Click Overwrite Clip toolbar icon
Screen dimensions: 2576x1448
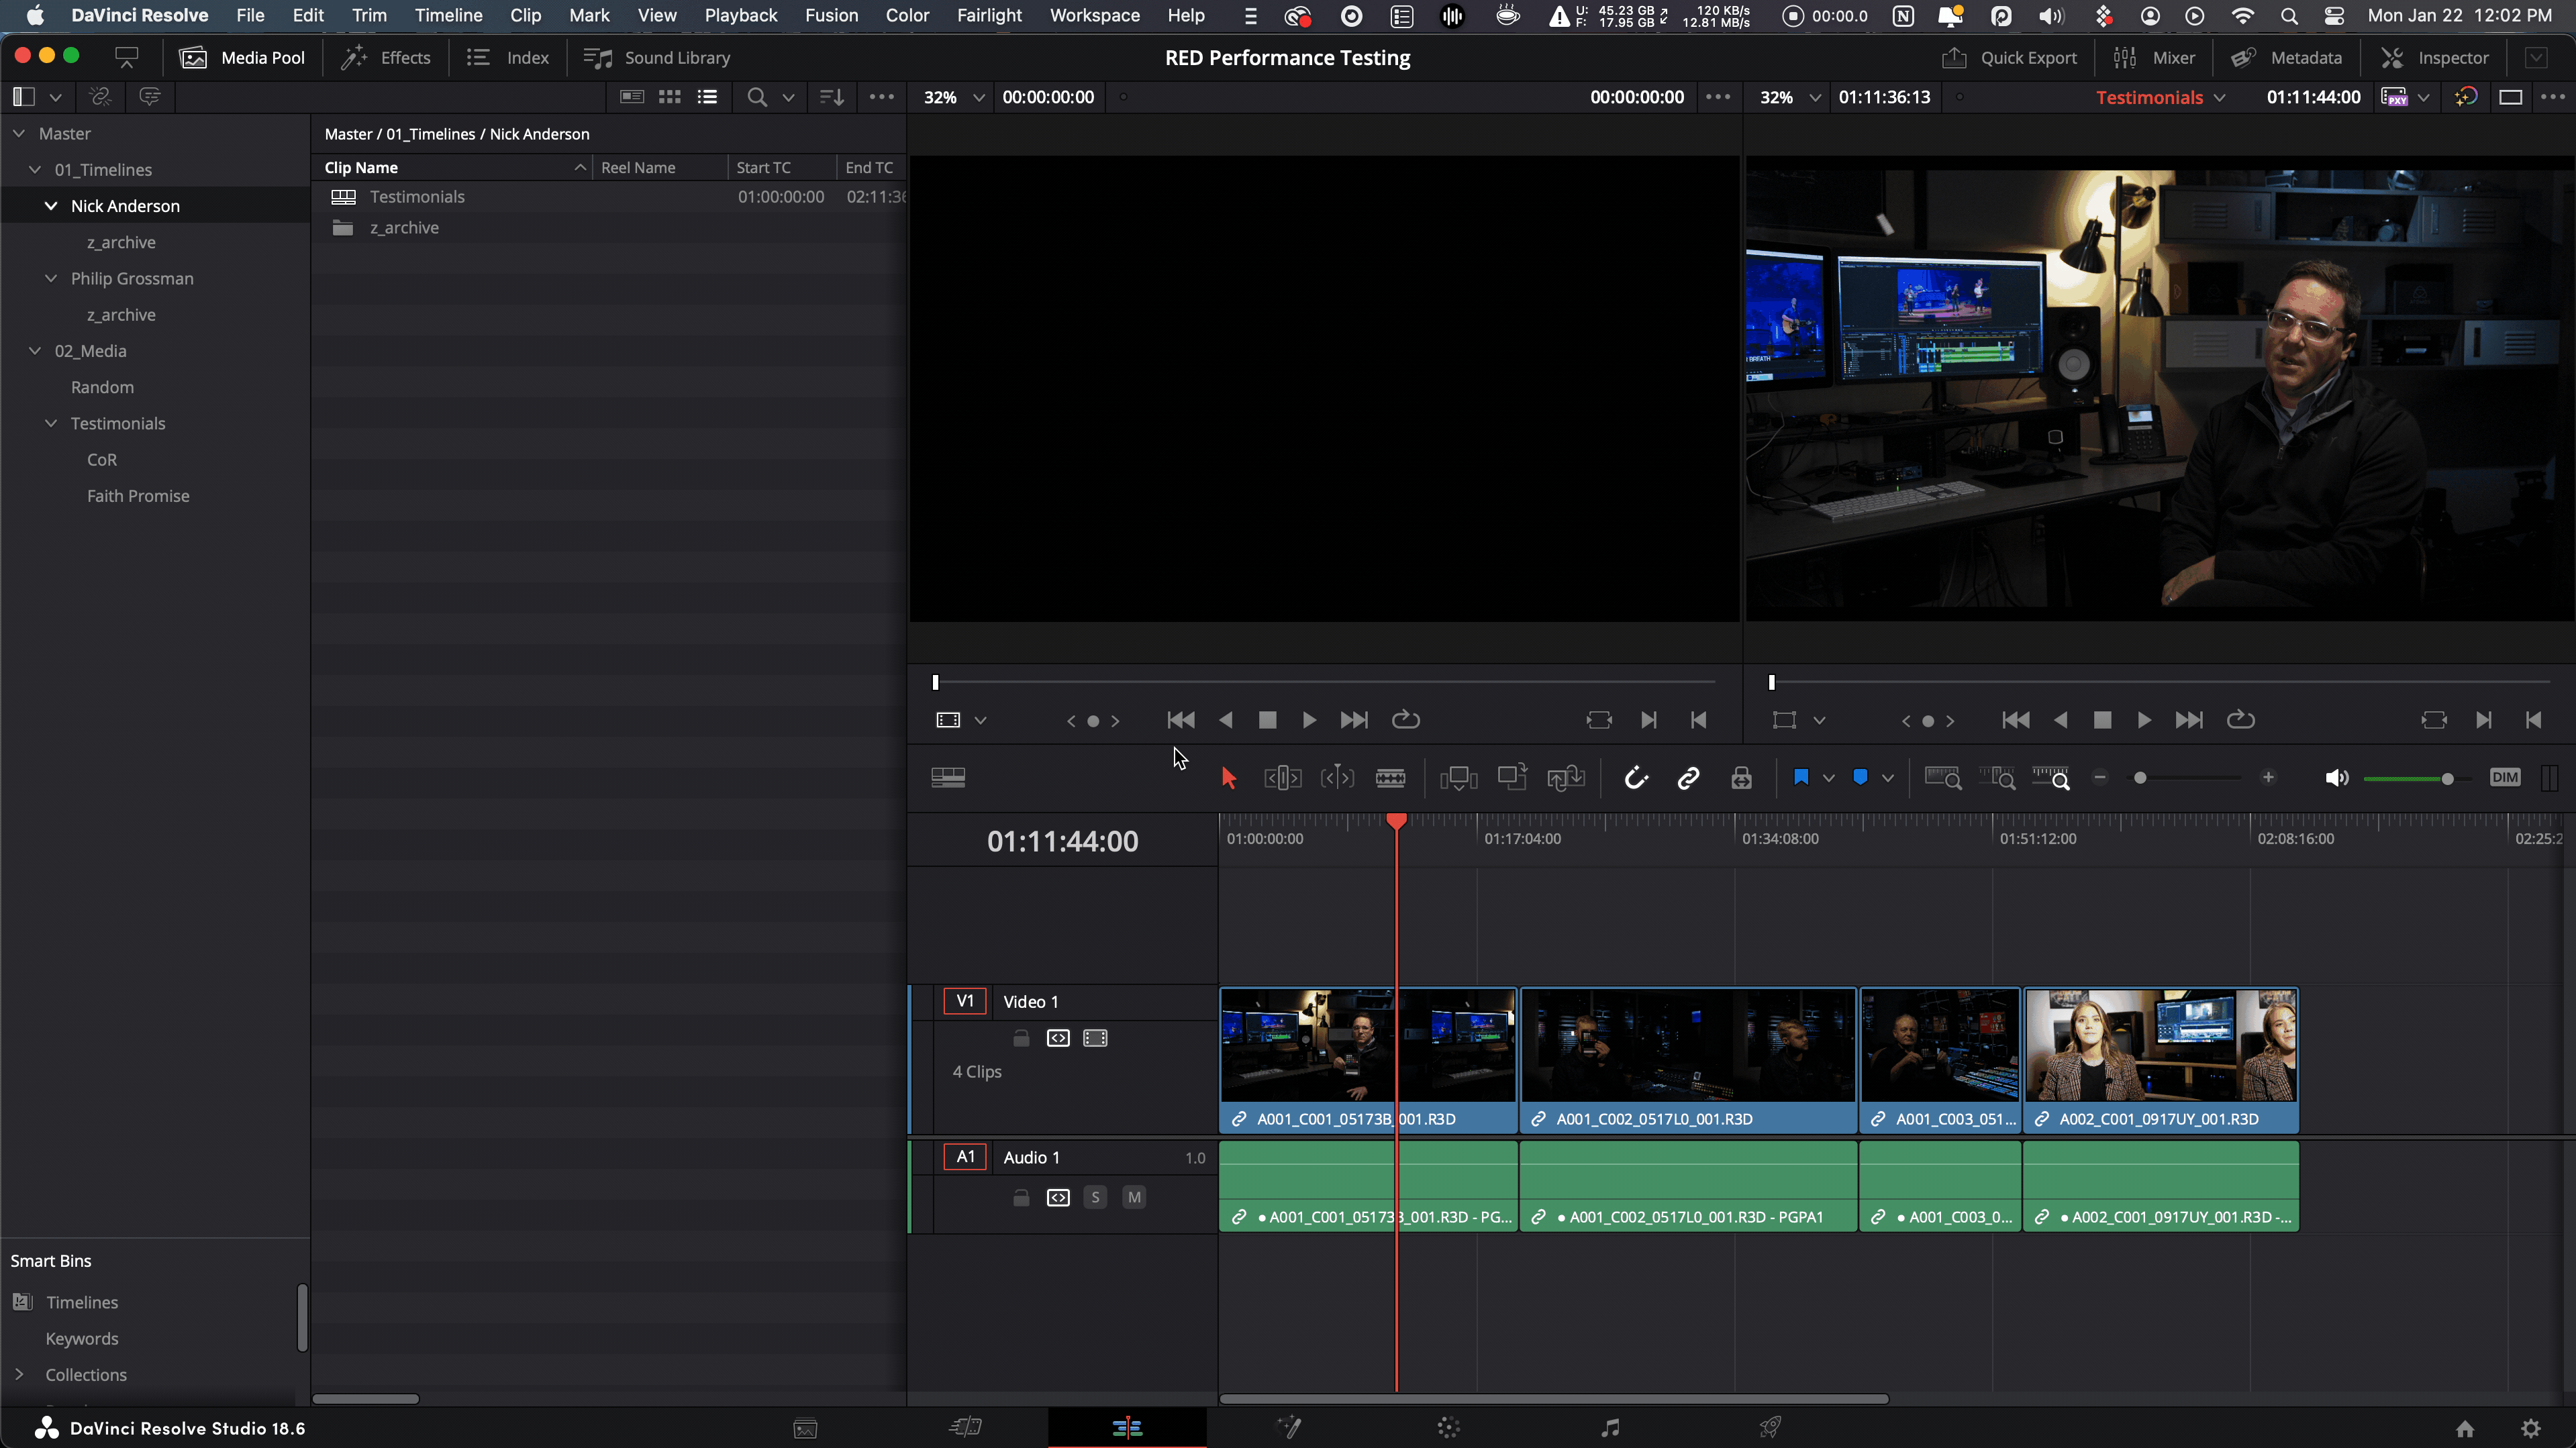1512,777
